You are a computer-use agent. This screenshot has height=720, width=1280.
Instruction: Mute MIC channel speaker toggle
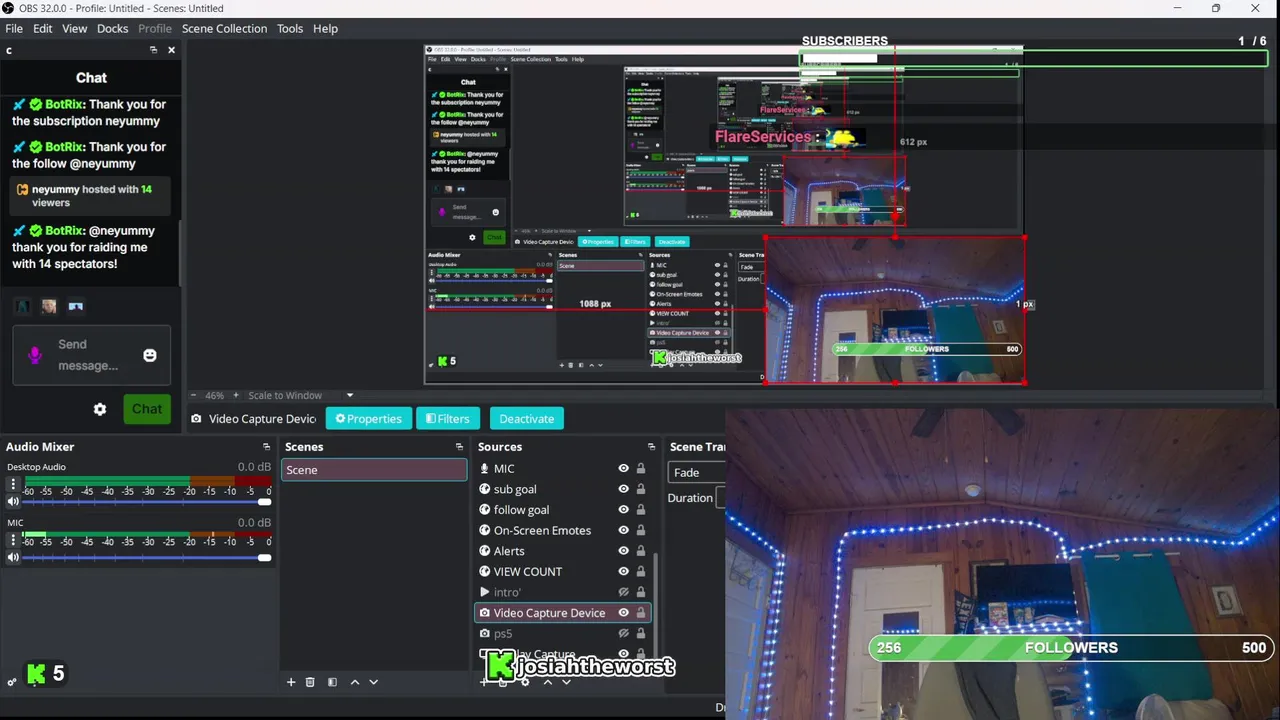[13, 558]
